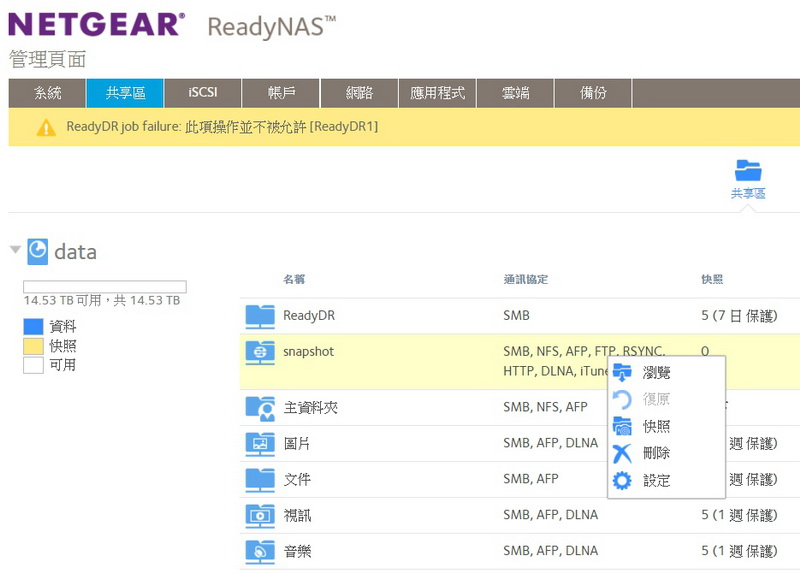800x574 pixels.
Task: Click ReadyDR's 5 (7 日 保護) snapshot cell
Action: tap(739, 316)
